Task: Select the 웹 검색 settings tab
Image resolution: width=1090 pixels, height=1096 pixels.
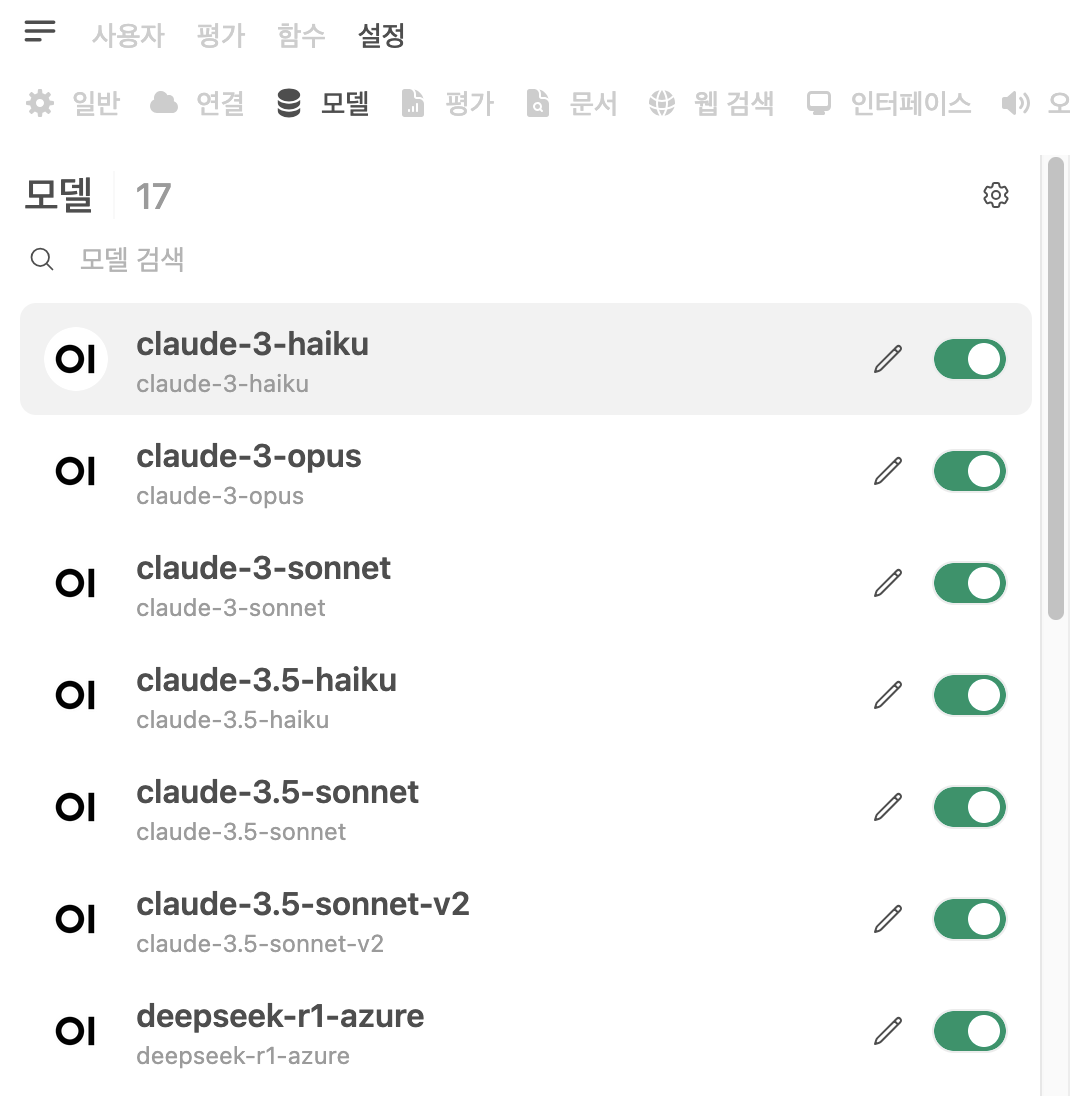Action: (711, 103)
